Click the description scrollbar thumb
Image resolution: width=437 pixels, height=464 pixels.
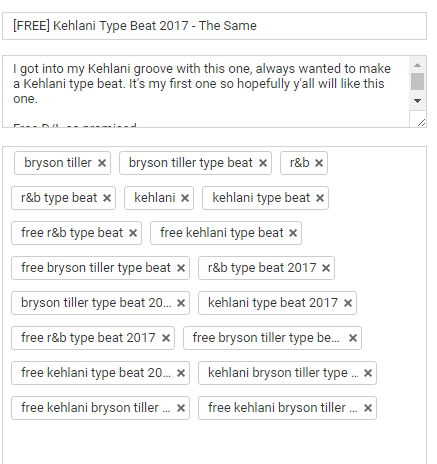tap(417, 81)
